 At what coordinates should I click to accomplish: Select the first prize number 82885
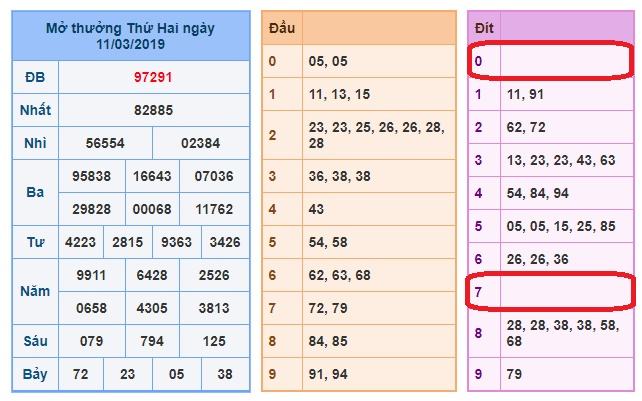tap(154, 110)
